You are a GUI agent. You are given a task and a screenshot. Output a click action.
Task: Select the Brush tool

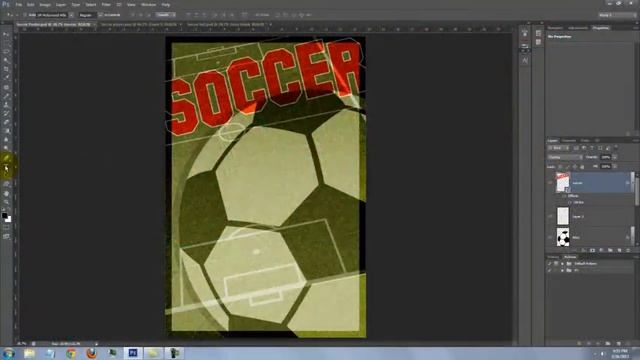click(x=6, y=96)
